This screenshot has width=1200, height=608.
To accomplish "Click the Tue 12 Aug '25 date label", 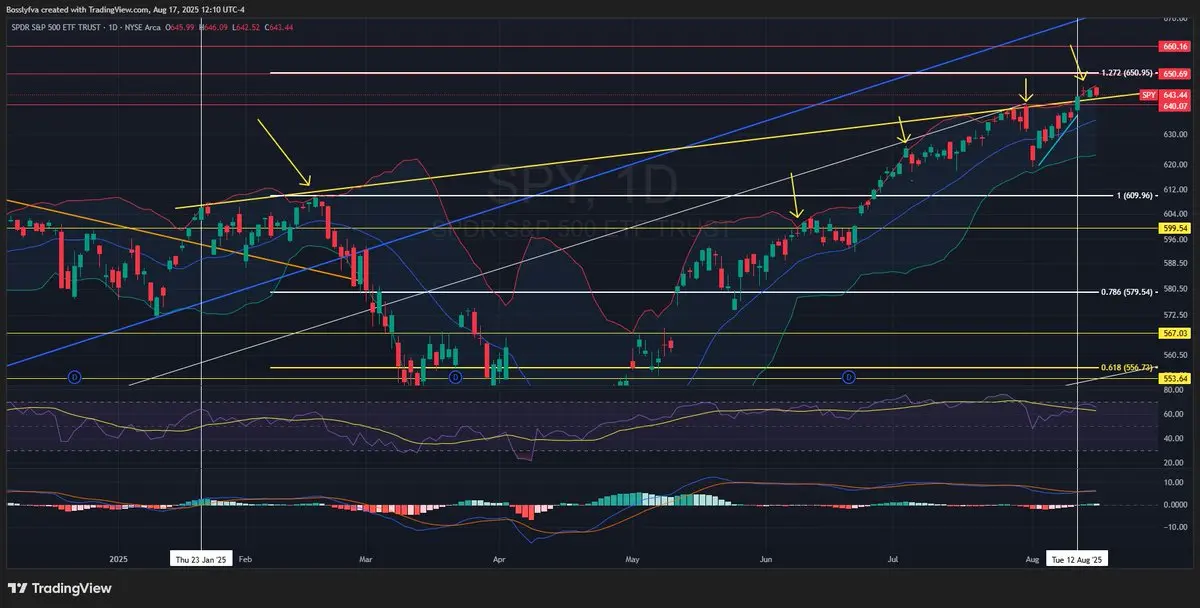I will 1076,559.
